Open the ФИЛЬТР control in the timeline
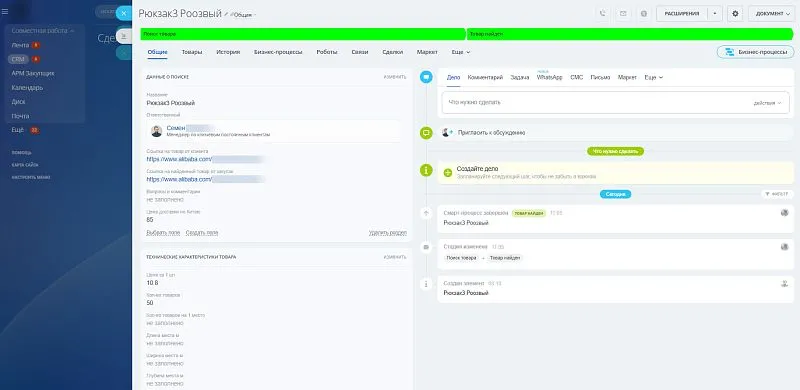 (x=777, y=194)
